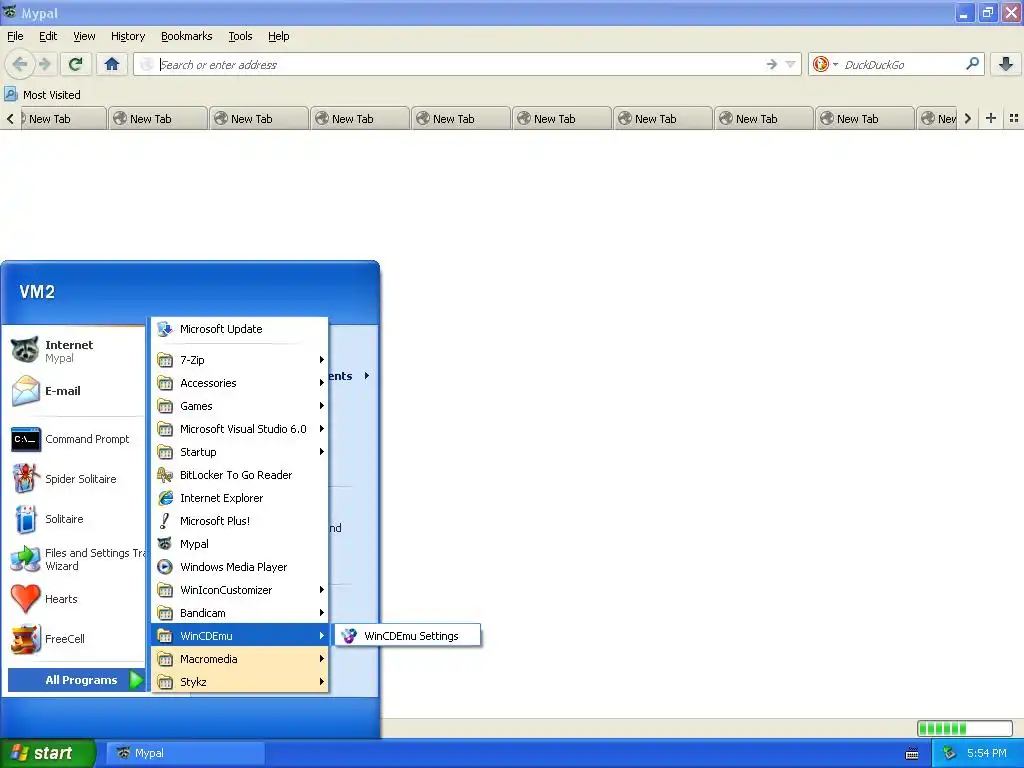Open Microsoft Update from programs list

pos(240,329)
